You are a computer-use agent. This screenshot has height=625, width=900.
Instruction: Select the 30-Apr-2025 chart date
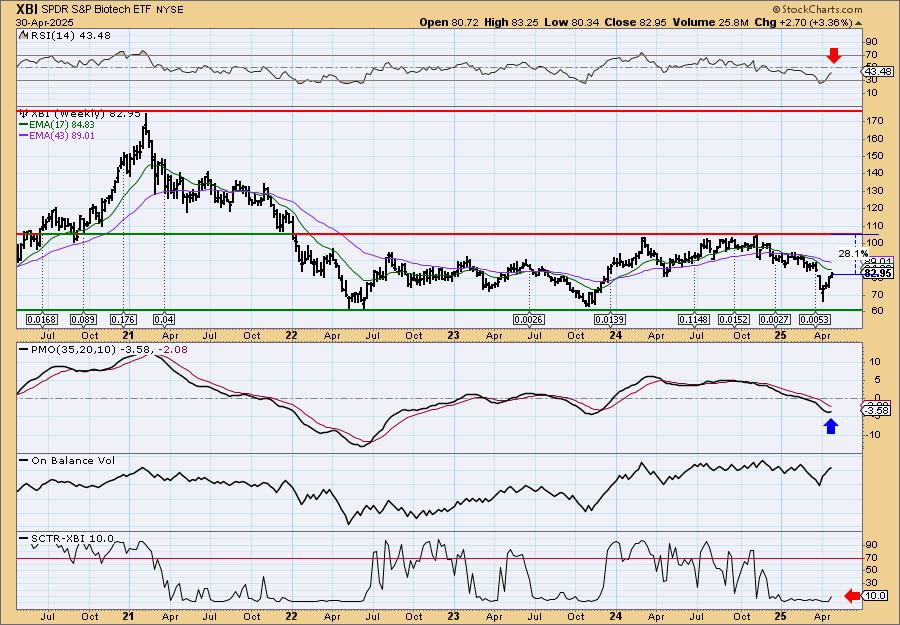click(x=43, y=22)
